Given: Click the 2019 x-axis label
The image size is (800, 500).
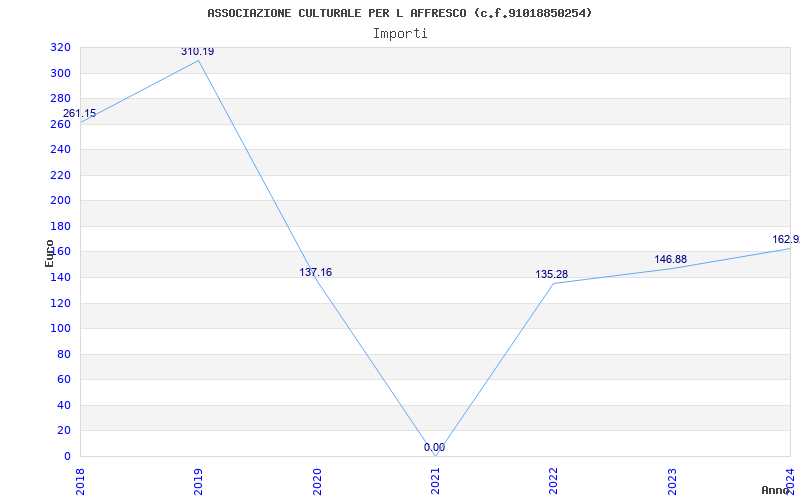Looking at the screenshot, I should pyautogui.click(x=198, y=481).
